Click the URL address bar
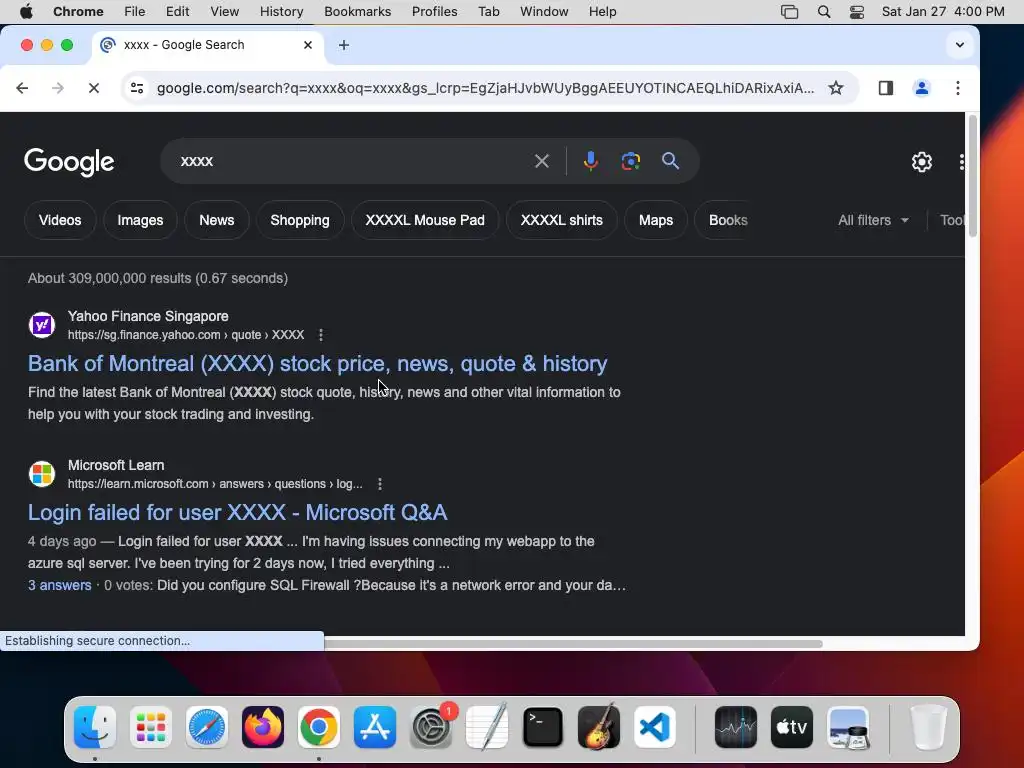Screen dimensions: 1024x768 [x=485, y=88]
